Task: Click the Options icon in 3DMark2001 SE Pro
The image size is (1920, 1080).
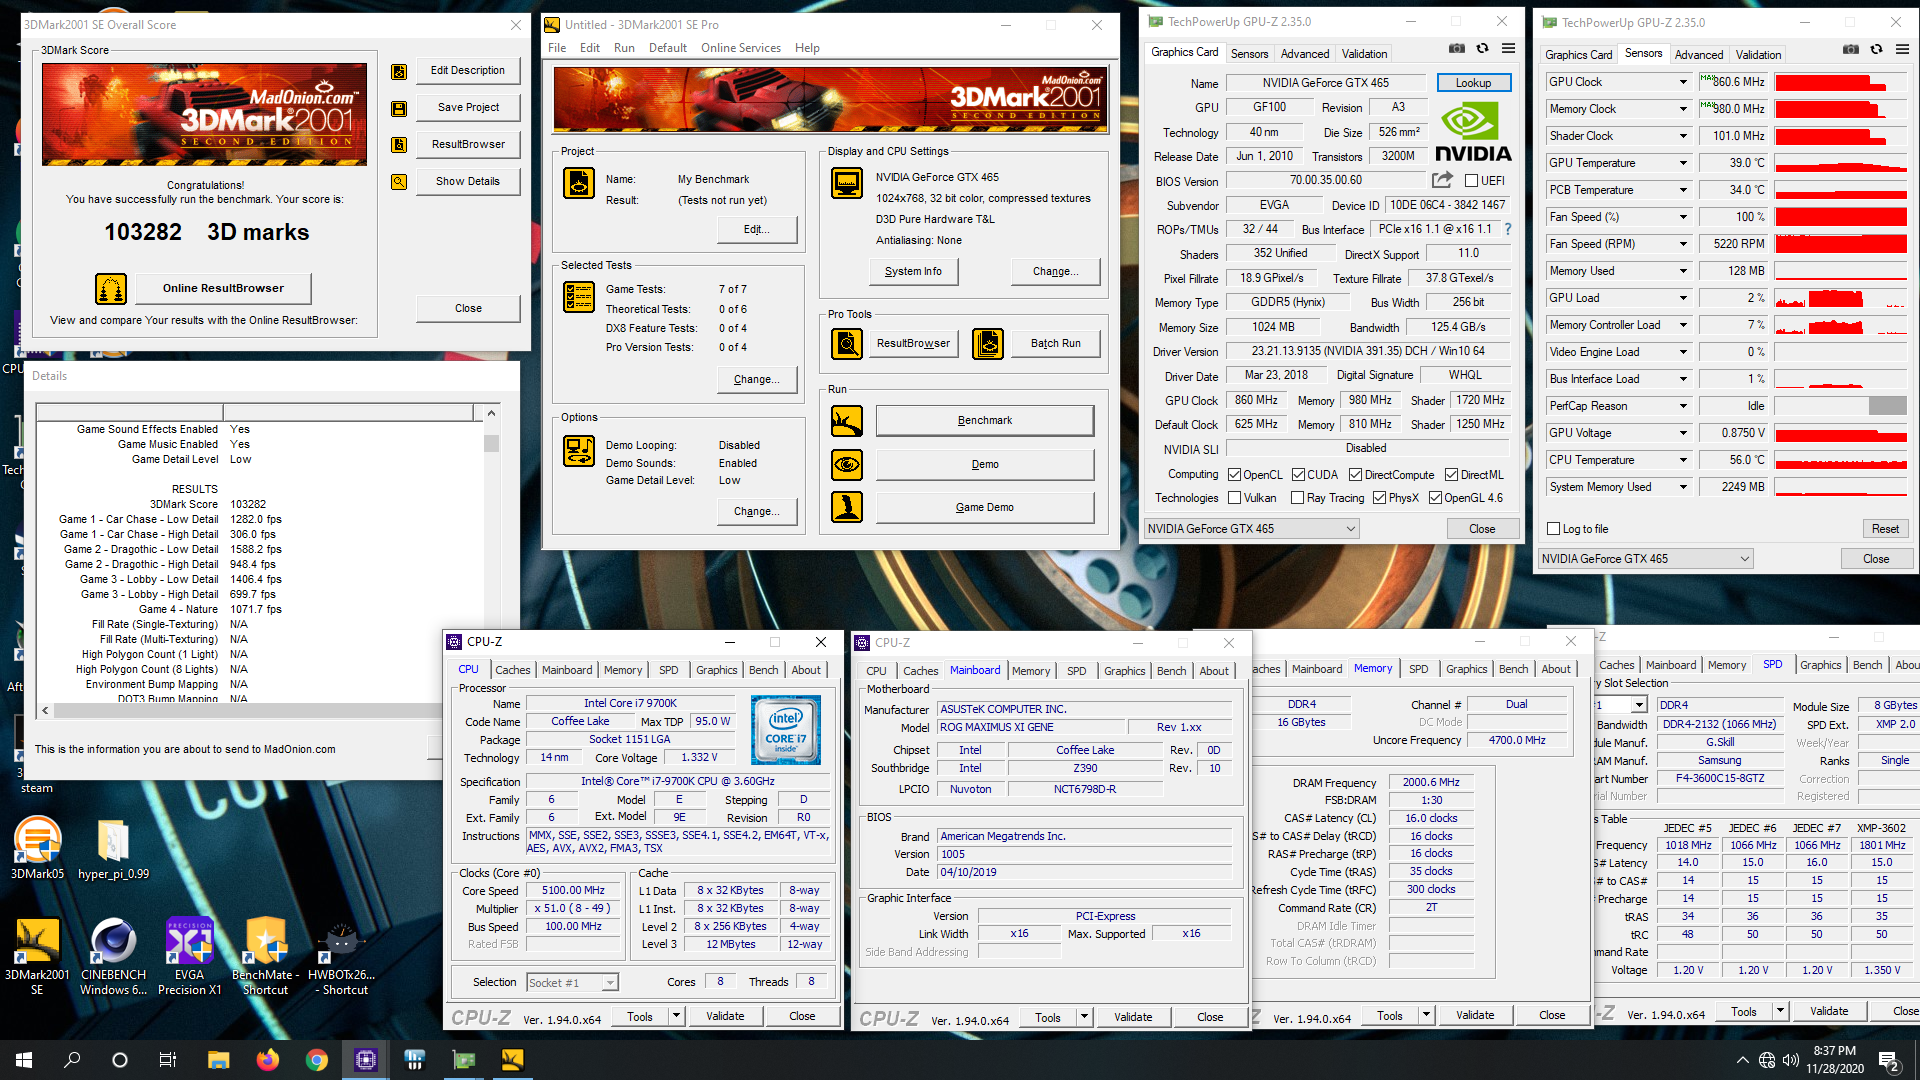Action: [x=579, y=451]
